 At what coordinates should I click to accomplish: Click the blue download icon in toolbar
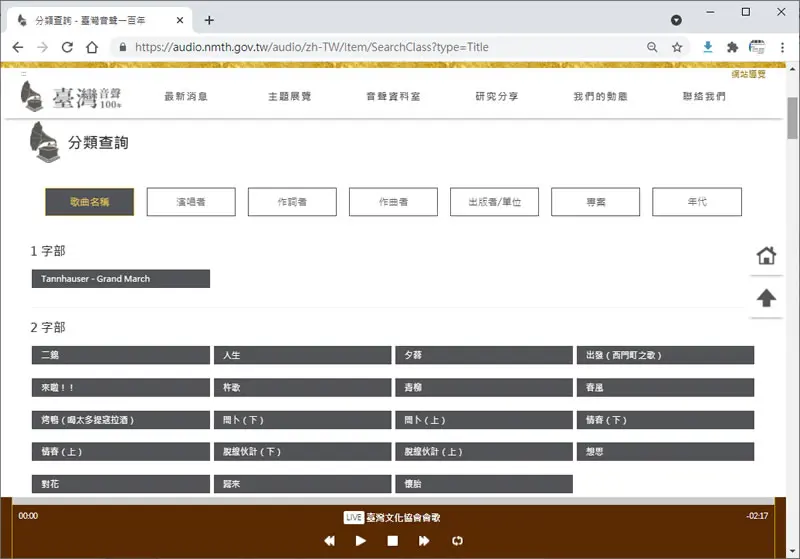click(708, 47)
